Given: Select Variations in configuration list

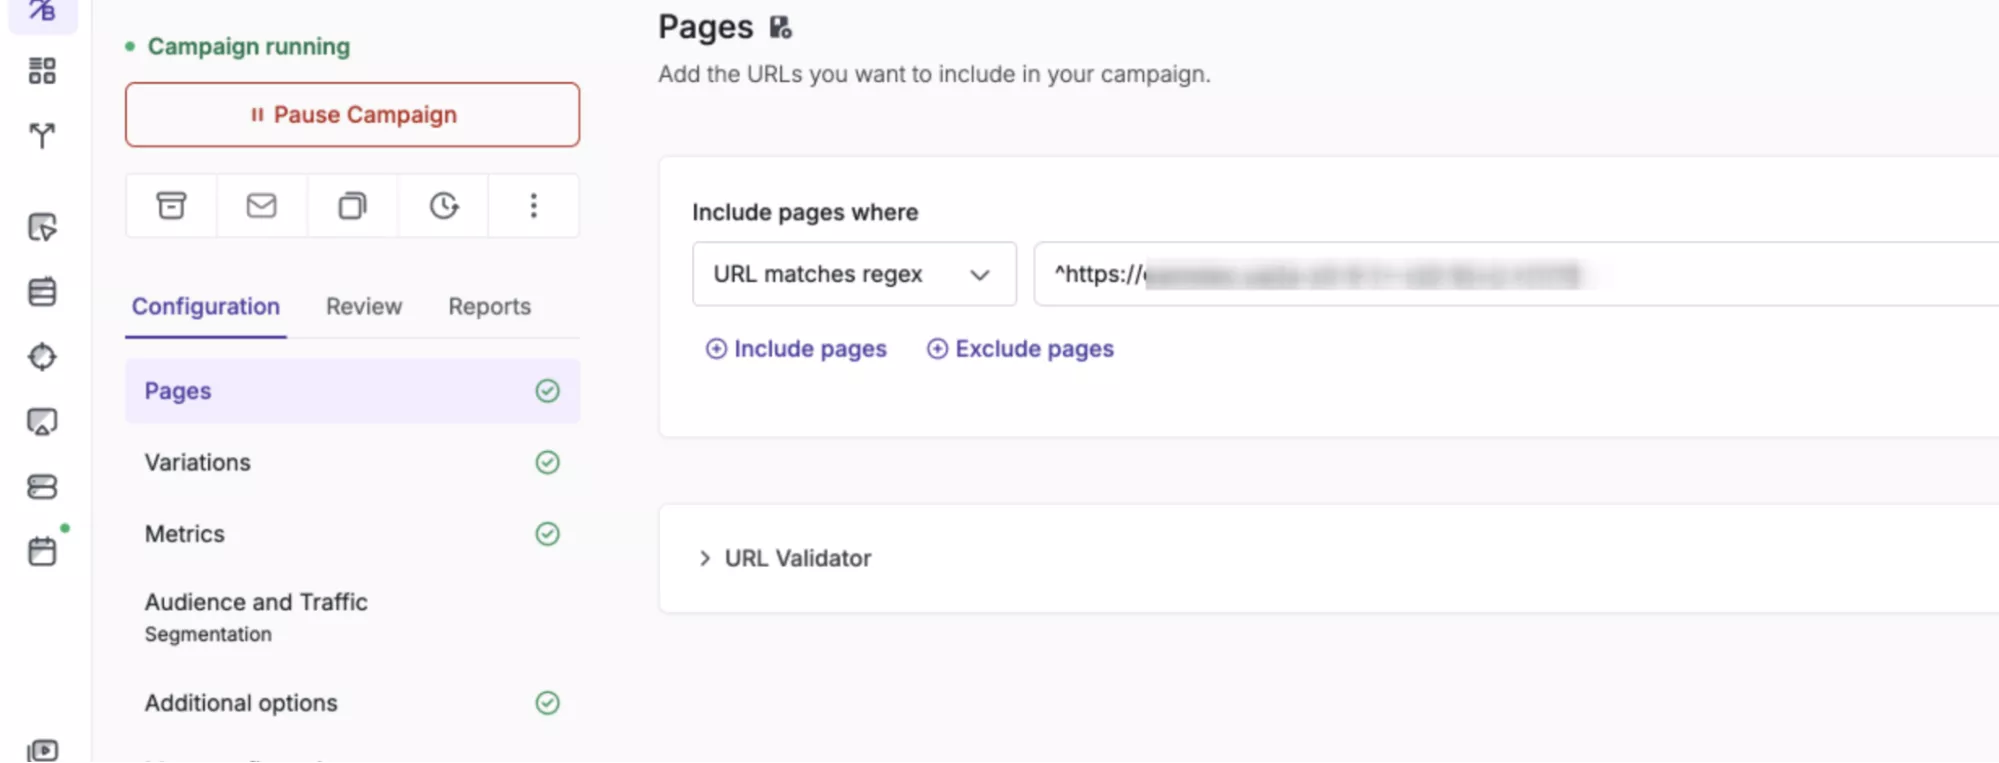Looking at the screenshot, I should pyautogui.click(x=198, y=462).
